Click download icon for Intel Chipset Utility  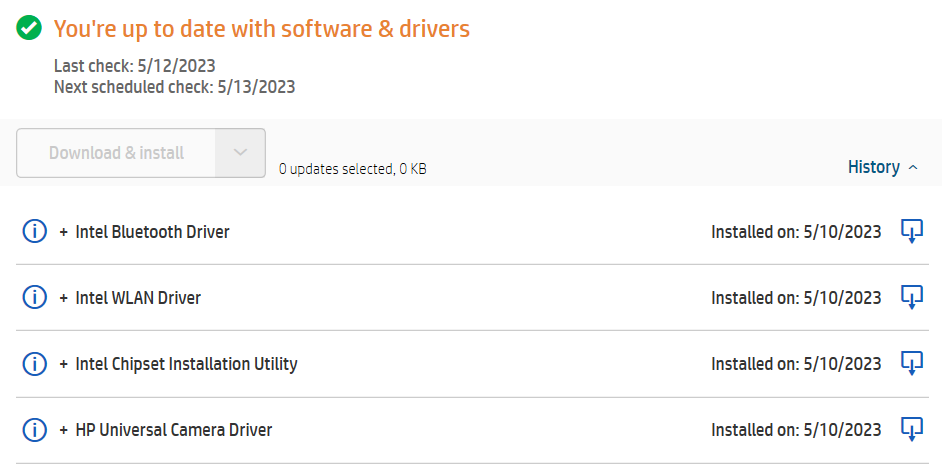(x=911, y=363)
